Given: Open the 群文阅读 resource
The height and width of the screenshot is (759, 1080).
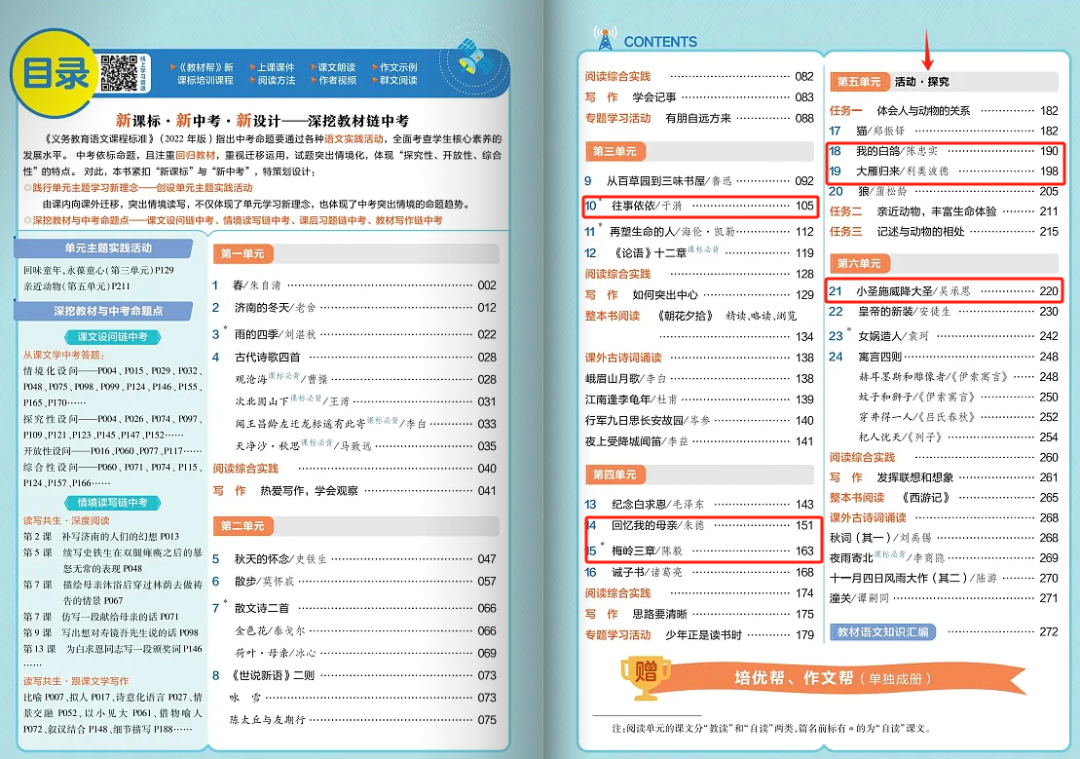Looking at the screenshot, I should pos(398,82).
